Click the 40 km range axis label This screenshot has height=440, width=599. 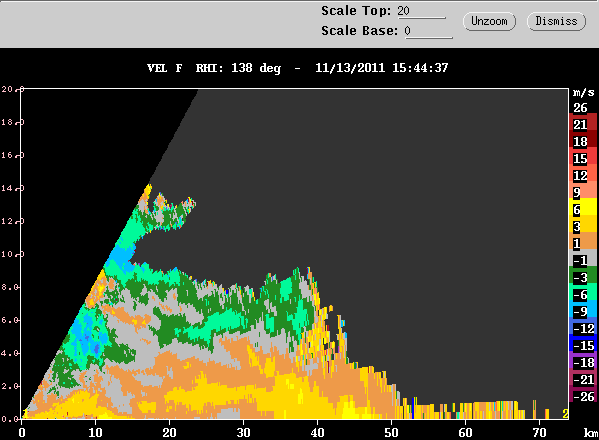point(317,432)
